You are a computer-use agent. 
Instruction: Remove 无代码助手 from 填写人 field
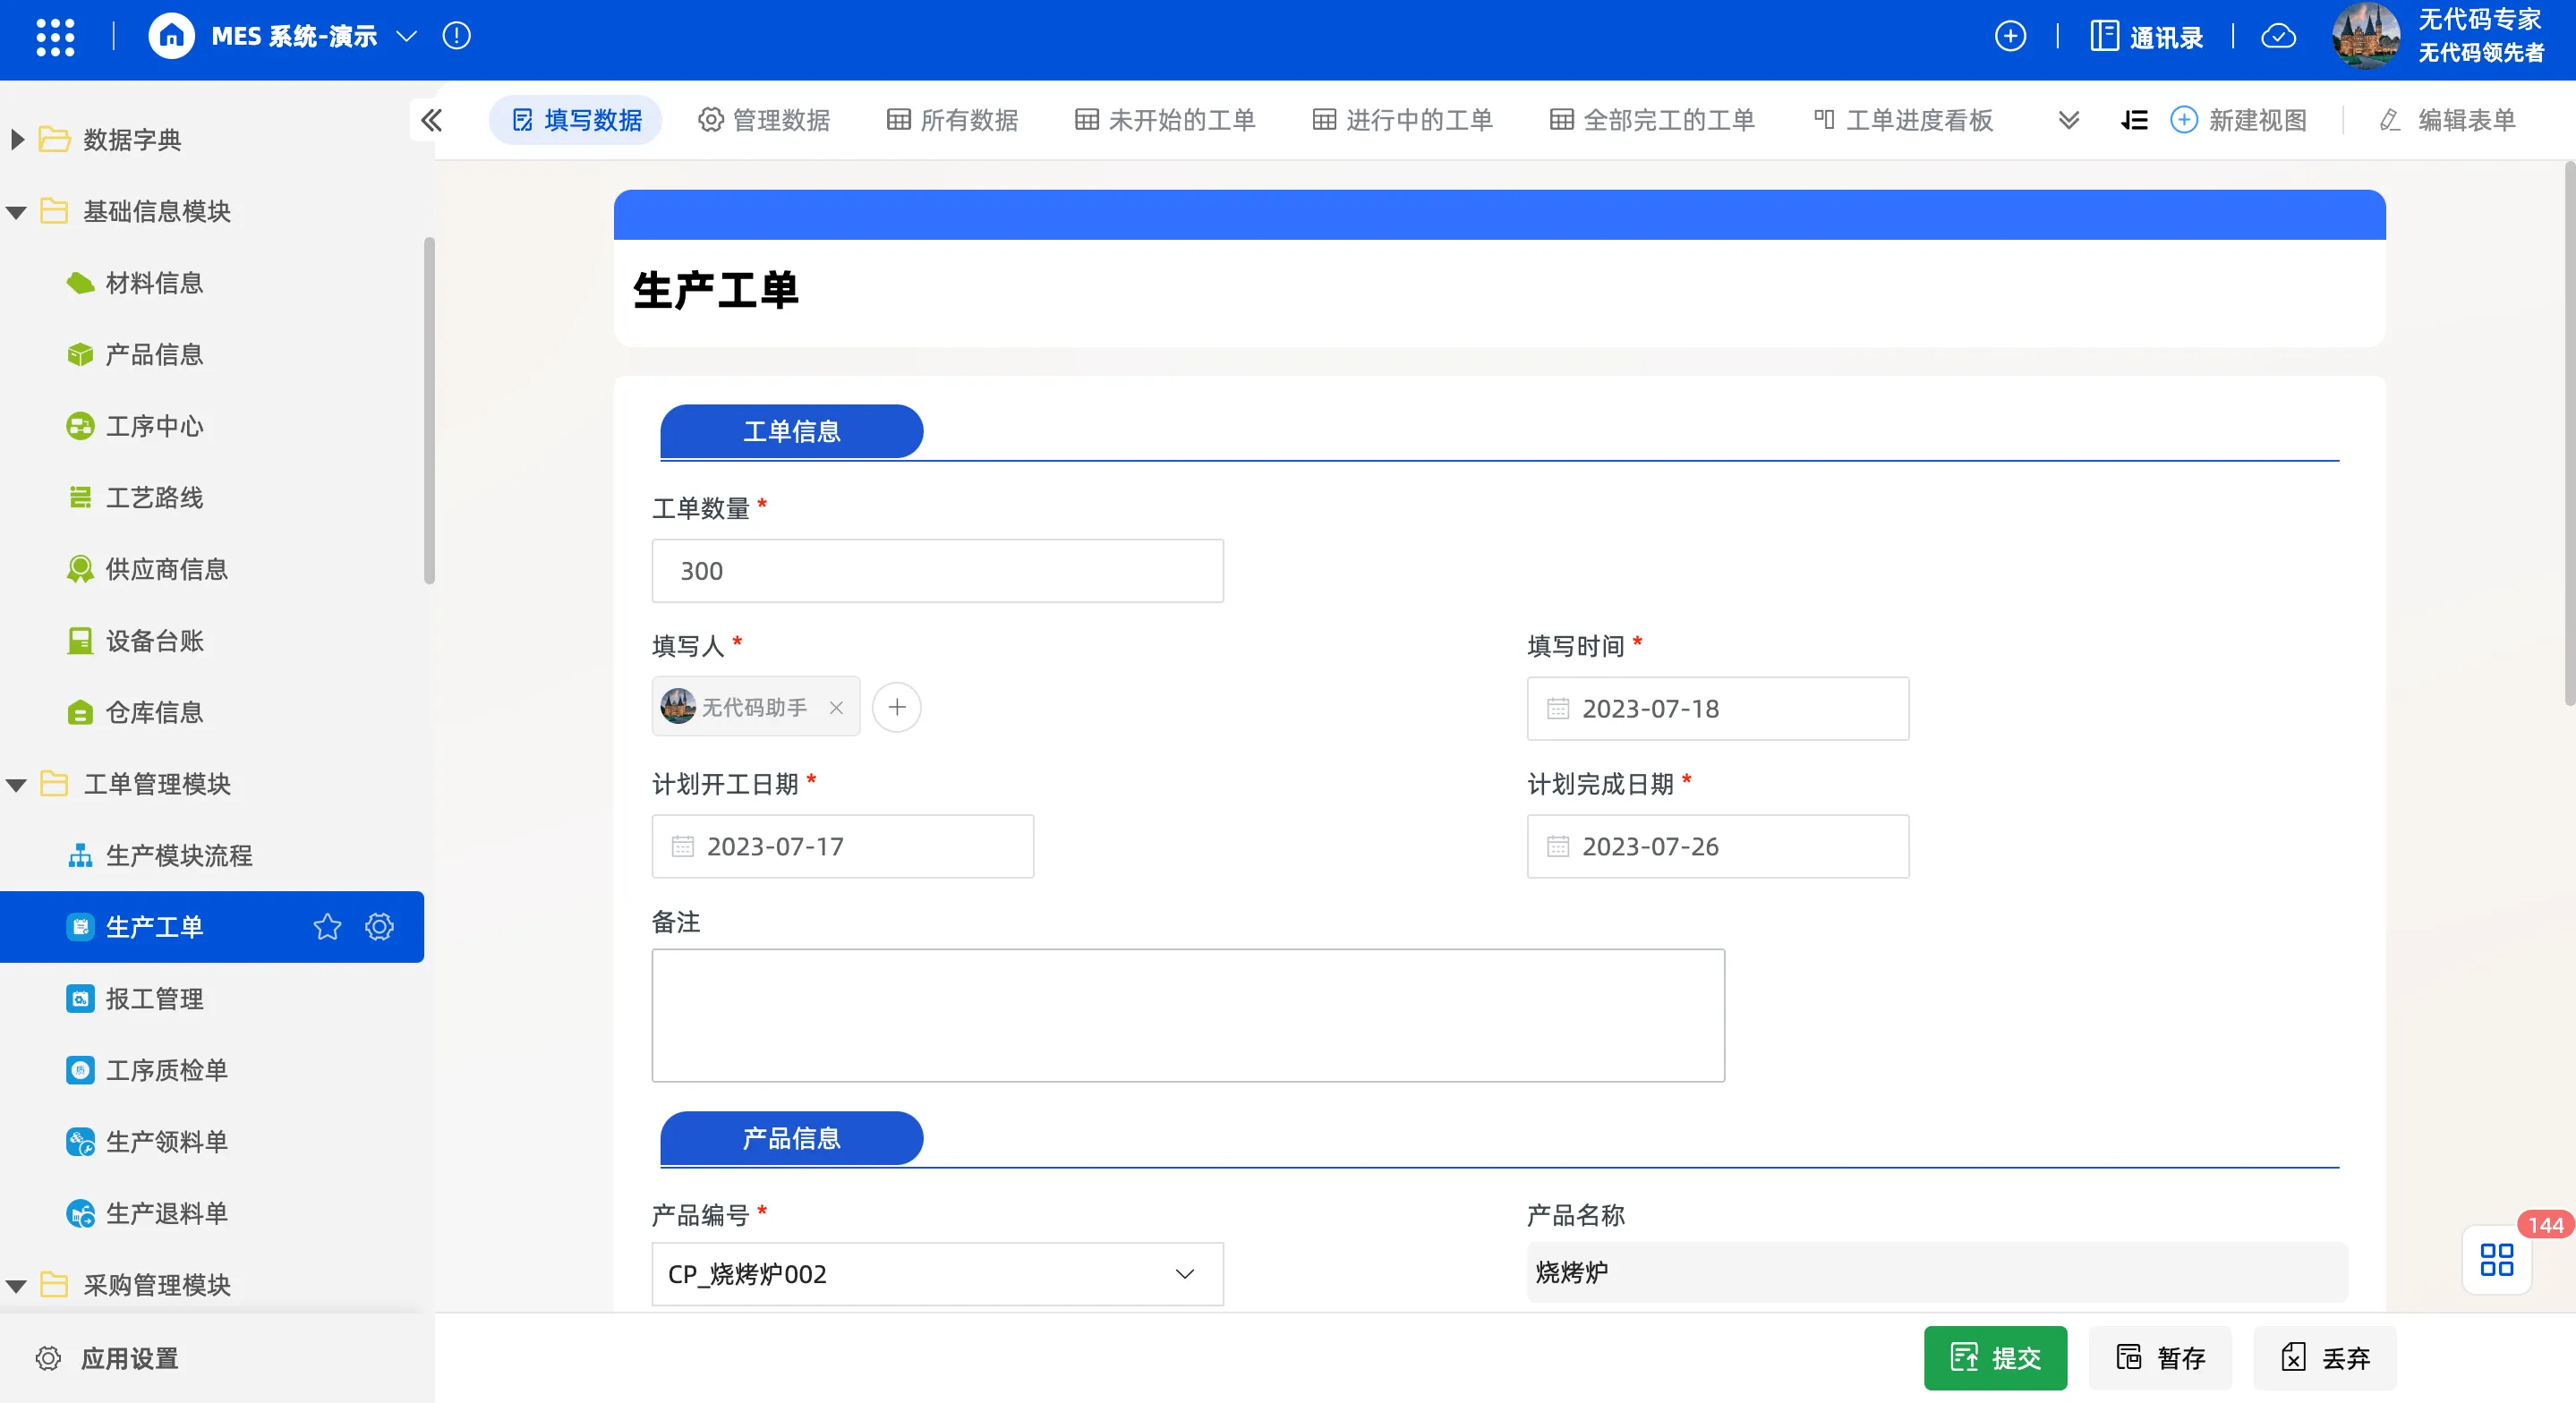(836, 708)
